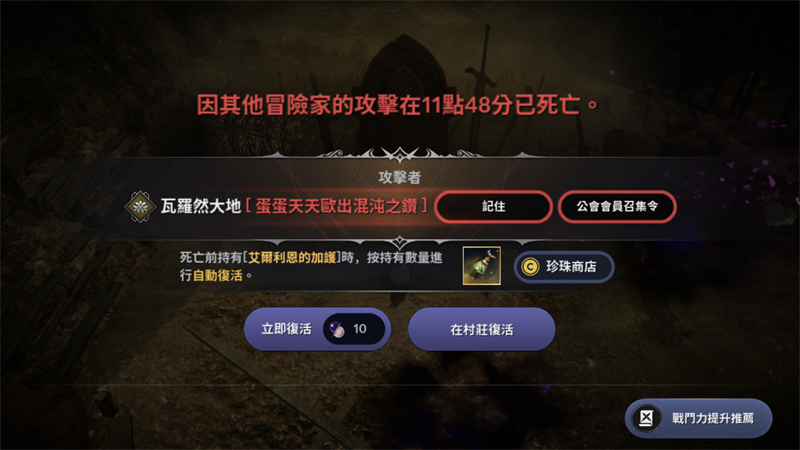Choose 在村莊復活 to revive in village

pos(482,329)
